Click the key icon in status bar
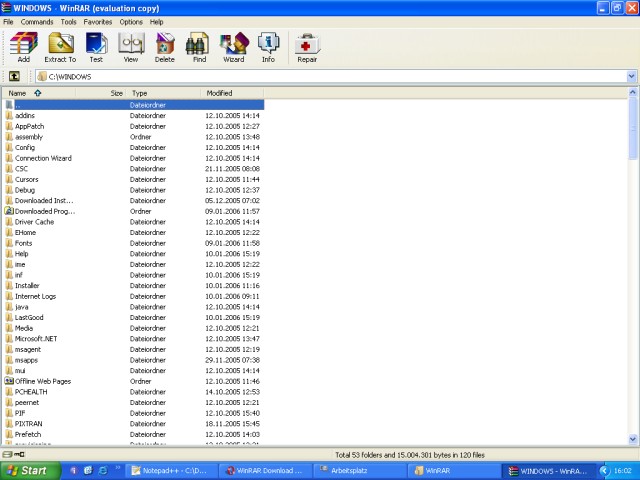This screenshot has width=640, height=480. coord(20,454)
